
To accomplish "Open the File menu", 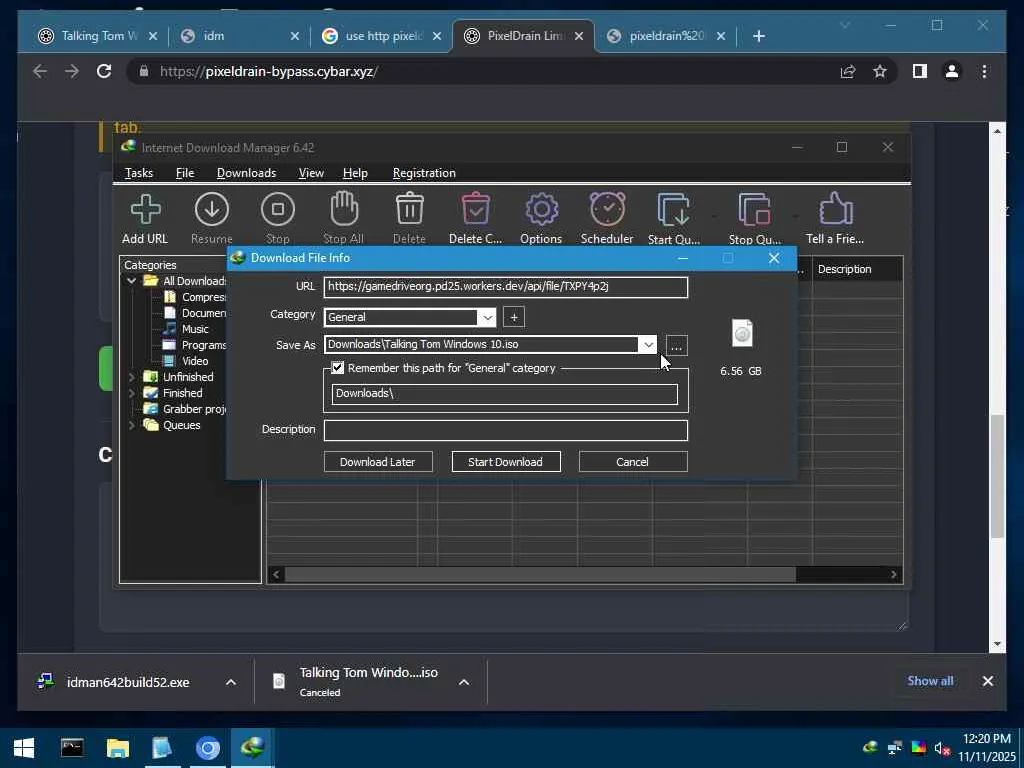I will coord(185,173).
